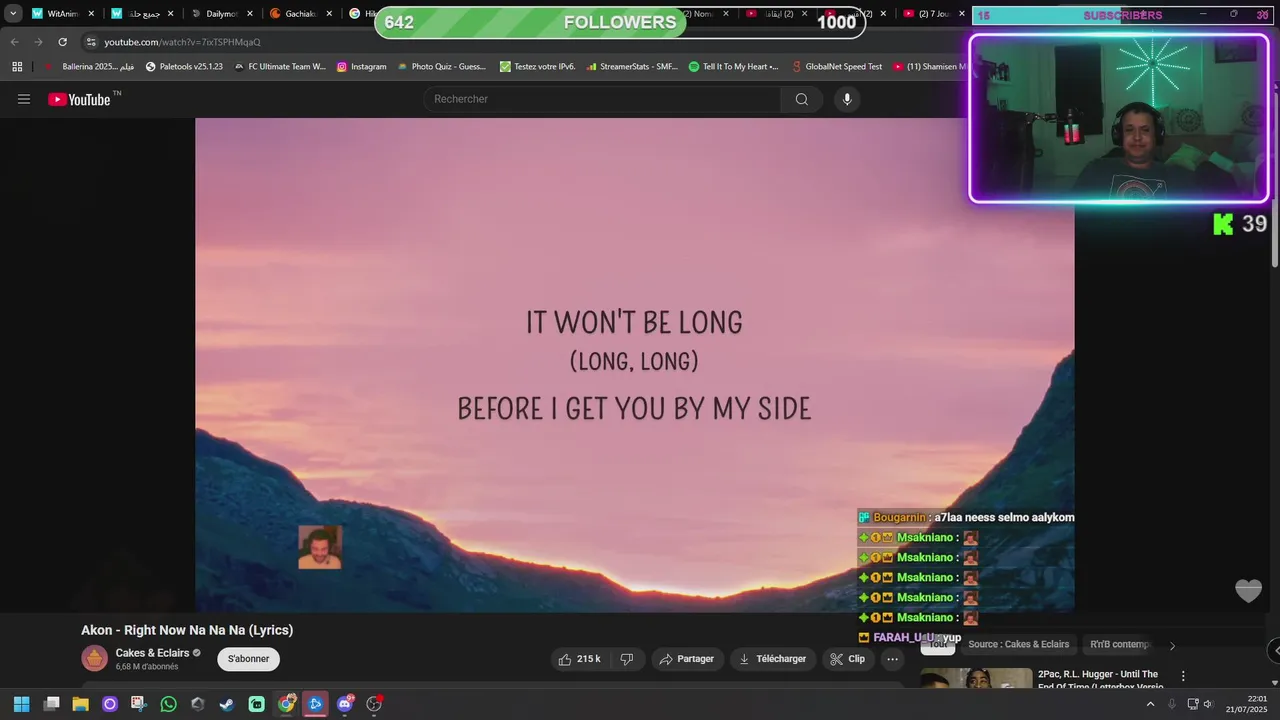The image size is (1280, 720).
Task: Open File Explorer from the taskbar
Action: tap(80, 704)
